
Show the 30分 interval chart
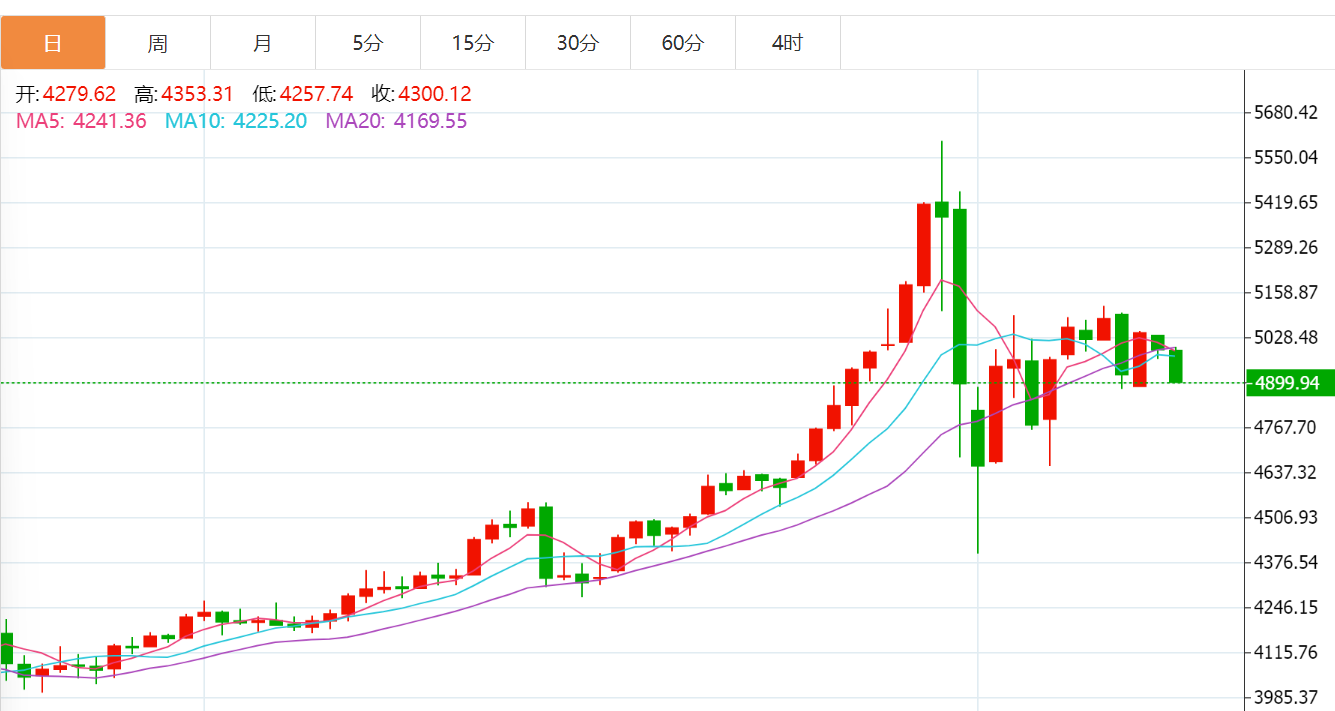coord(577,43)
